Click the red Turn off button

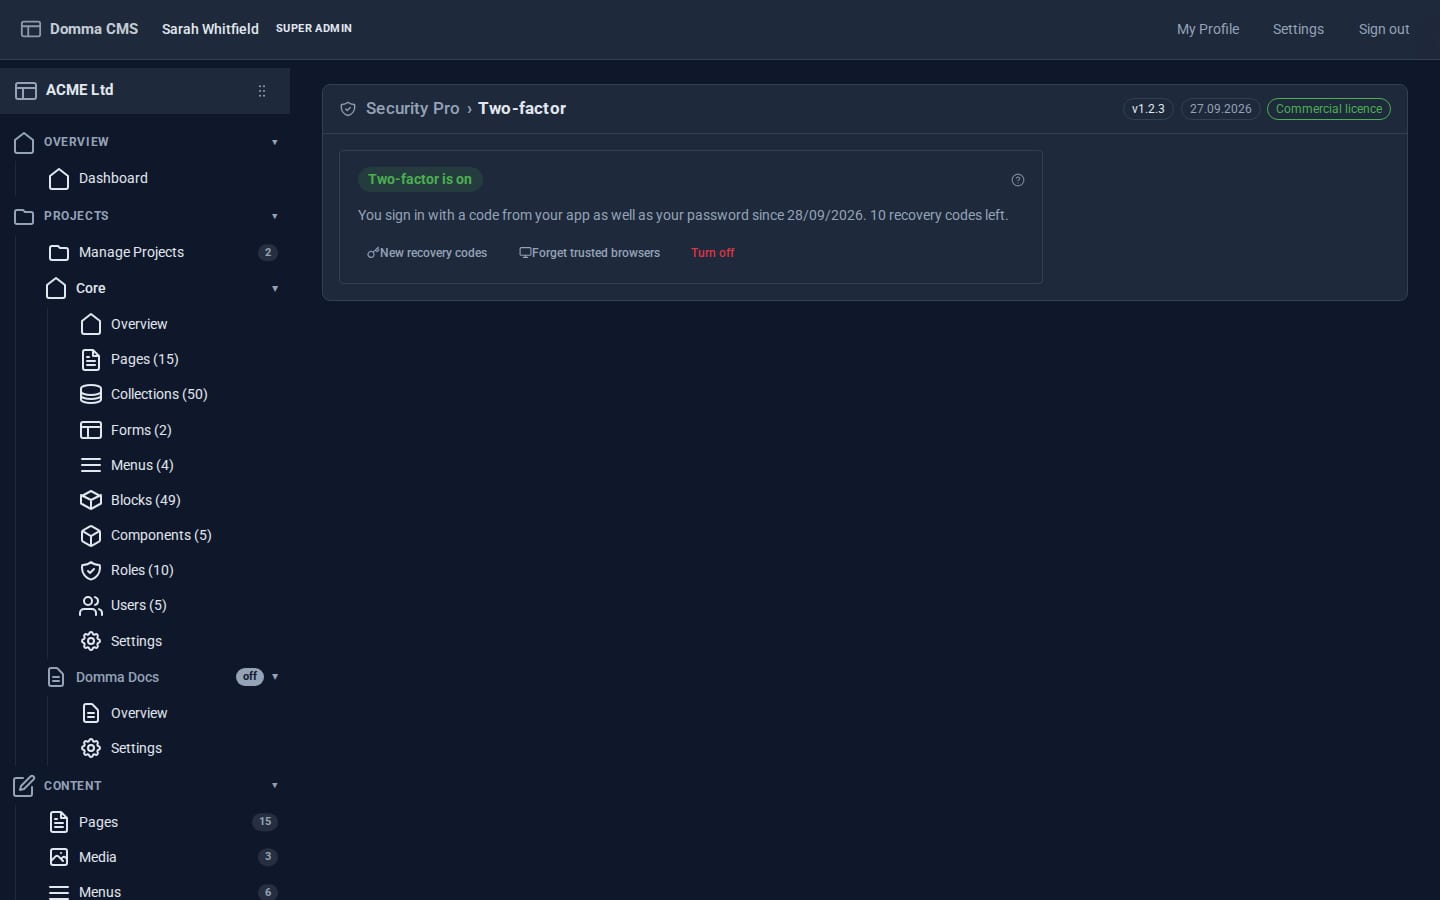click(x=713, y=253)
